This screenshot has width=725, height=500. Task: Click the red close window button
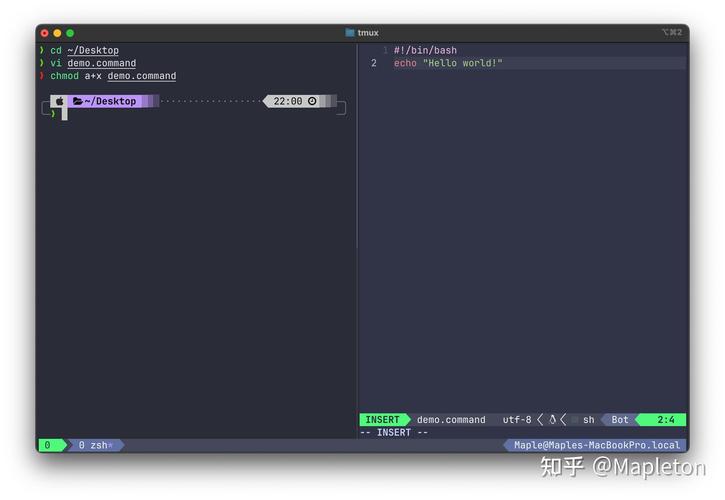click(x=44, y=33)
